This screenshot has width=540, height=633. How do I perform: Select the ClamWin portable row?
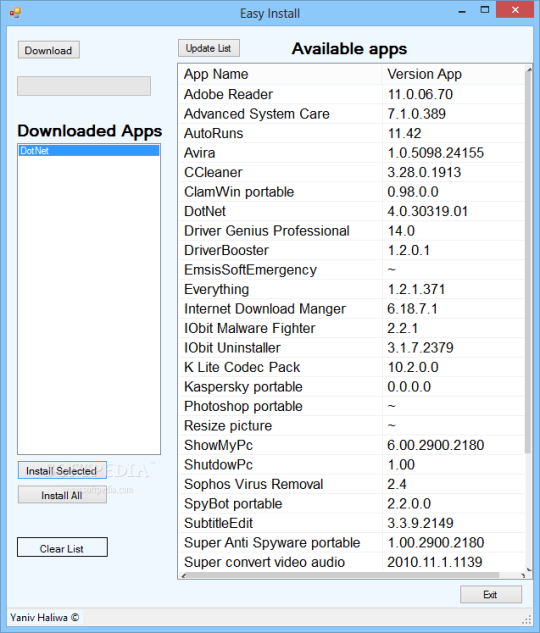coord(352,192)
